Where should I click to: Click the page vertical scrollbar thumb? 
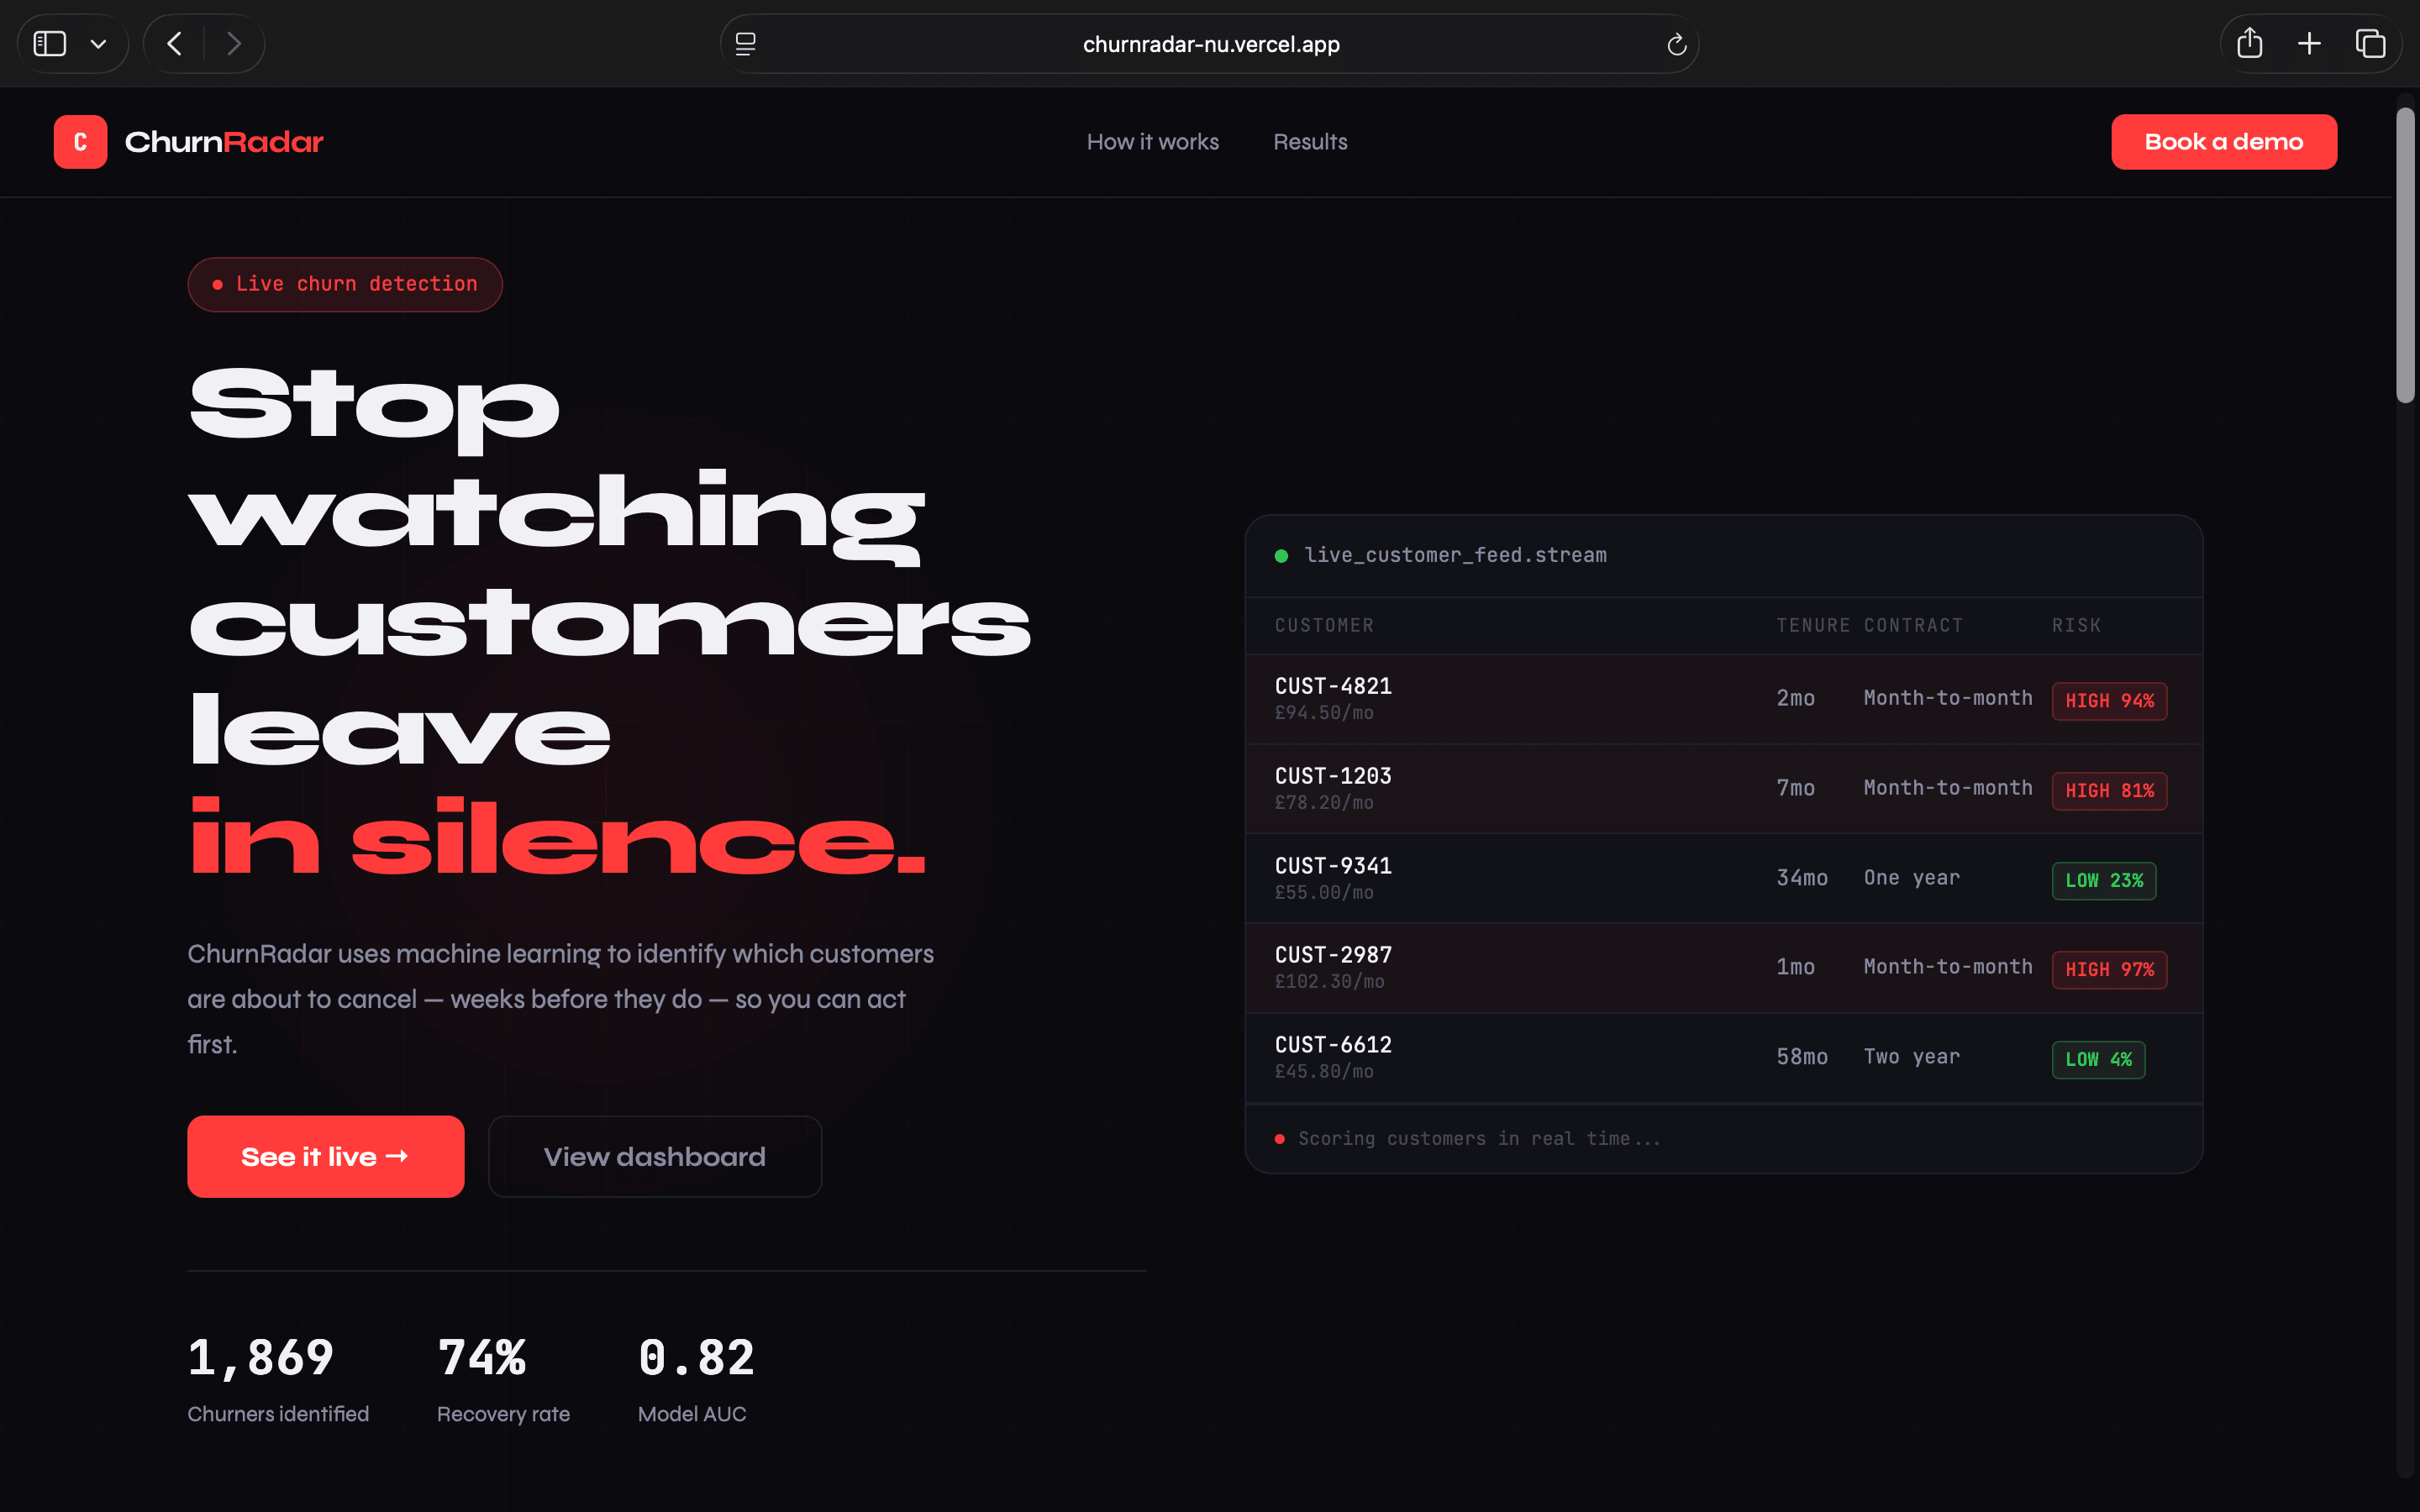point(2404,255)
